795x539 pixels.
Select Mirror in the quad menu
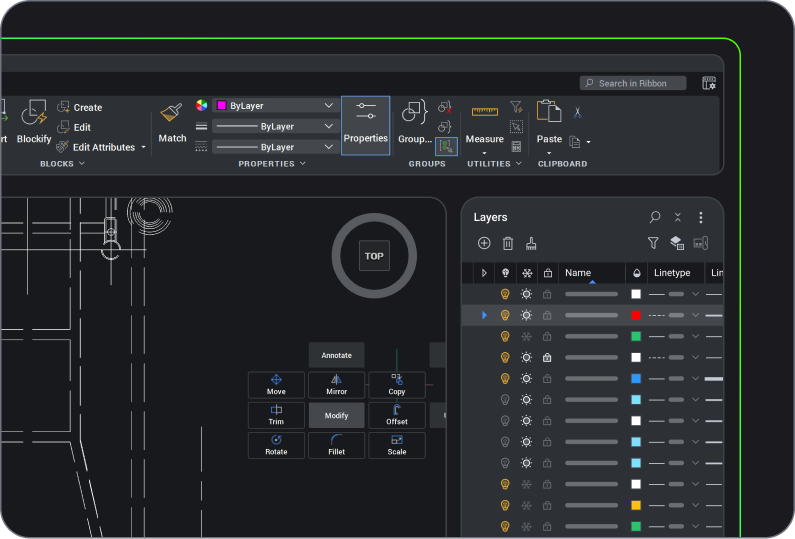(x=337, y=385)
